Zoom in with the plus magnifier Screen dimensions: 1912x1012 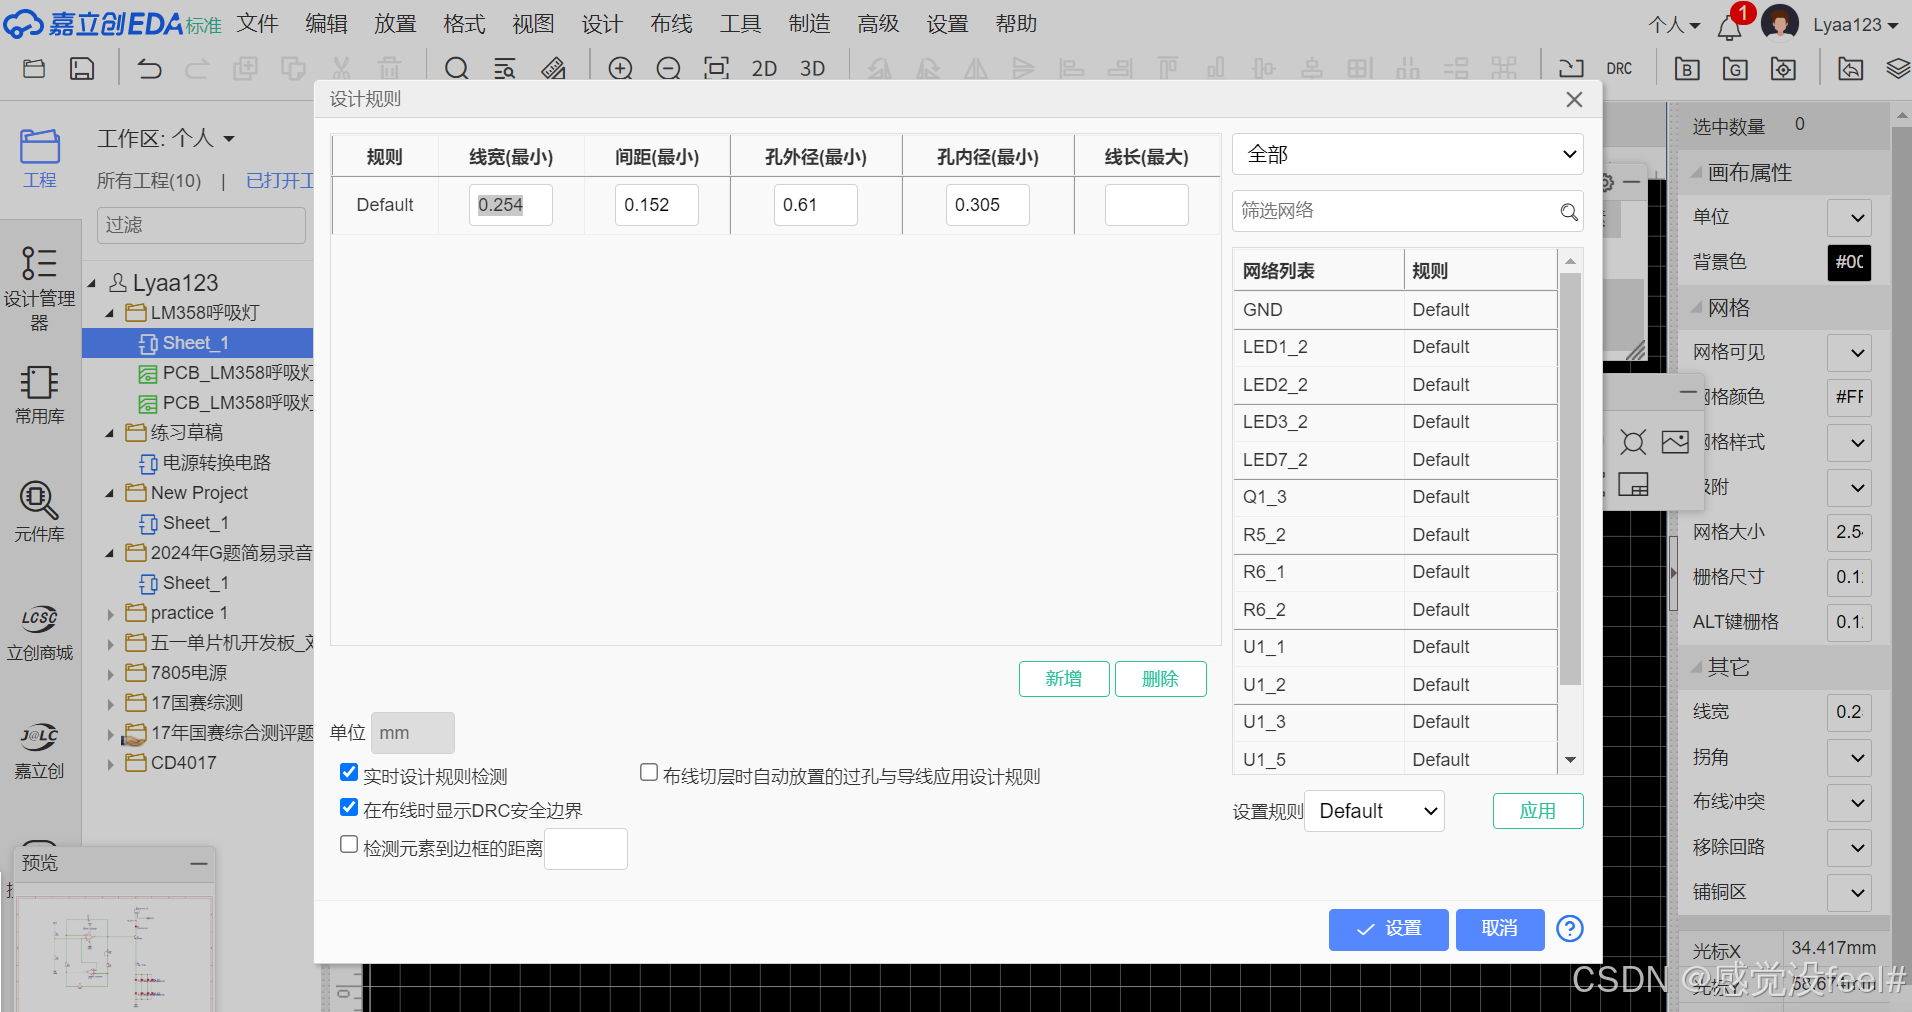click(621, 68)
